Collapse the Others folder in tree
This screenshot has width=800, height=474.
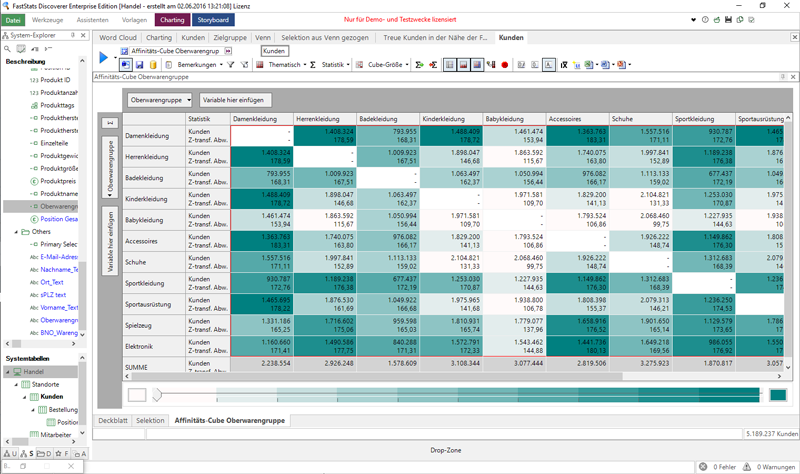(15, 231)
